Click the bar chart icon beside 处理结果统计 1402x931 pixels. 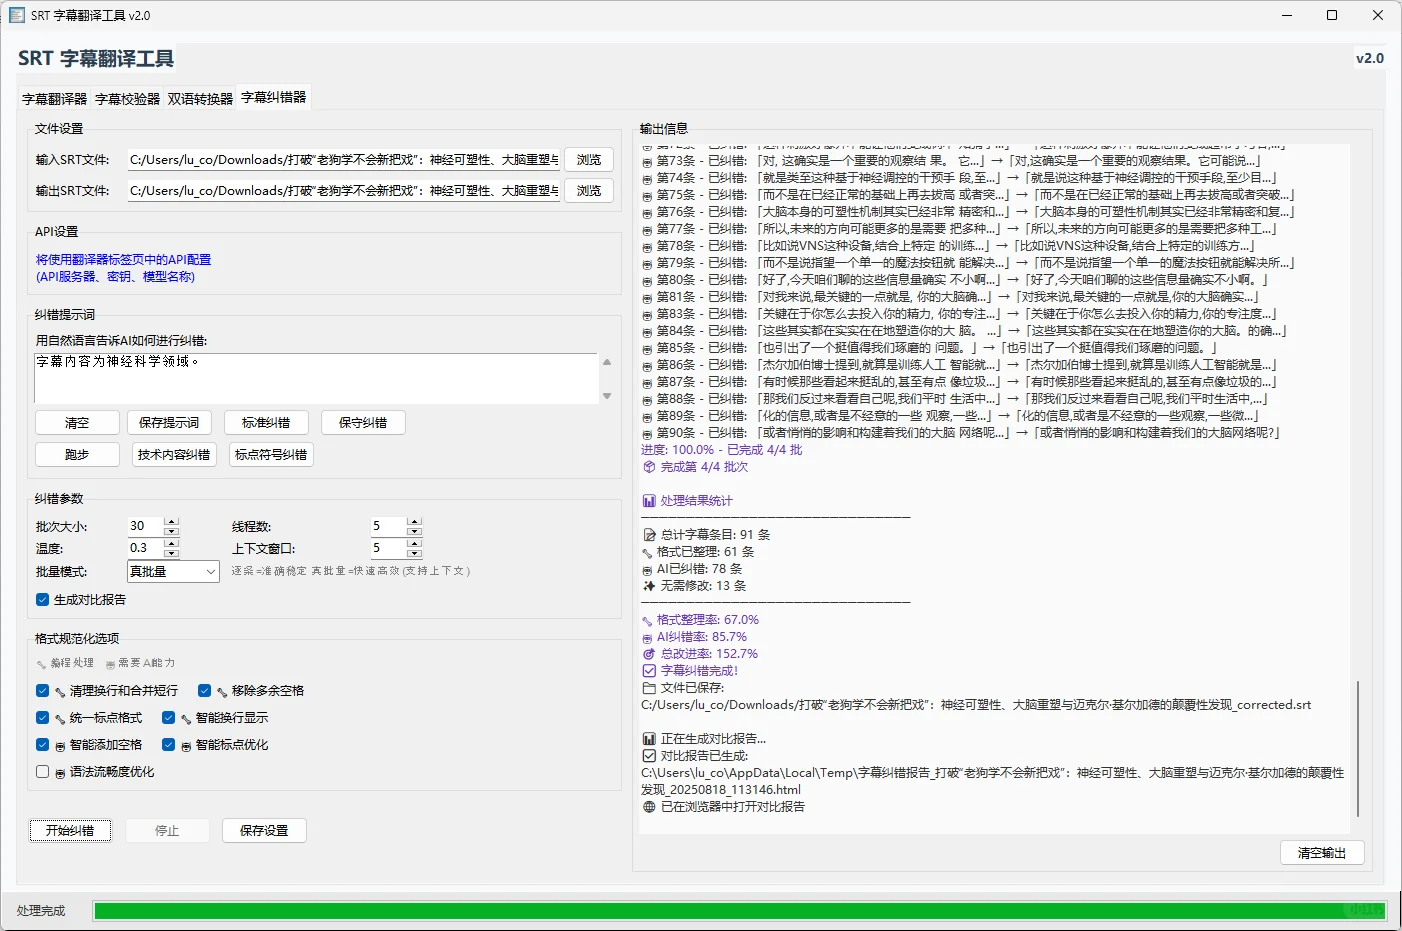tap(649, 501)
